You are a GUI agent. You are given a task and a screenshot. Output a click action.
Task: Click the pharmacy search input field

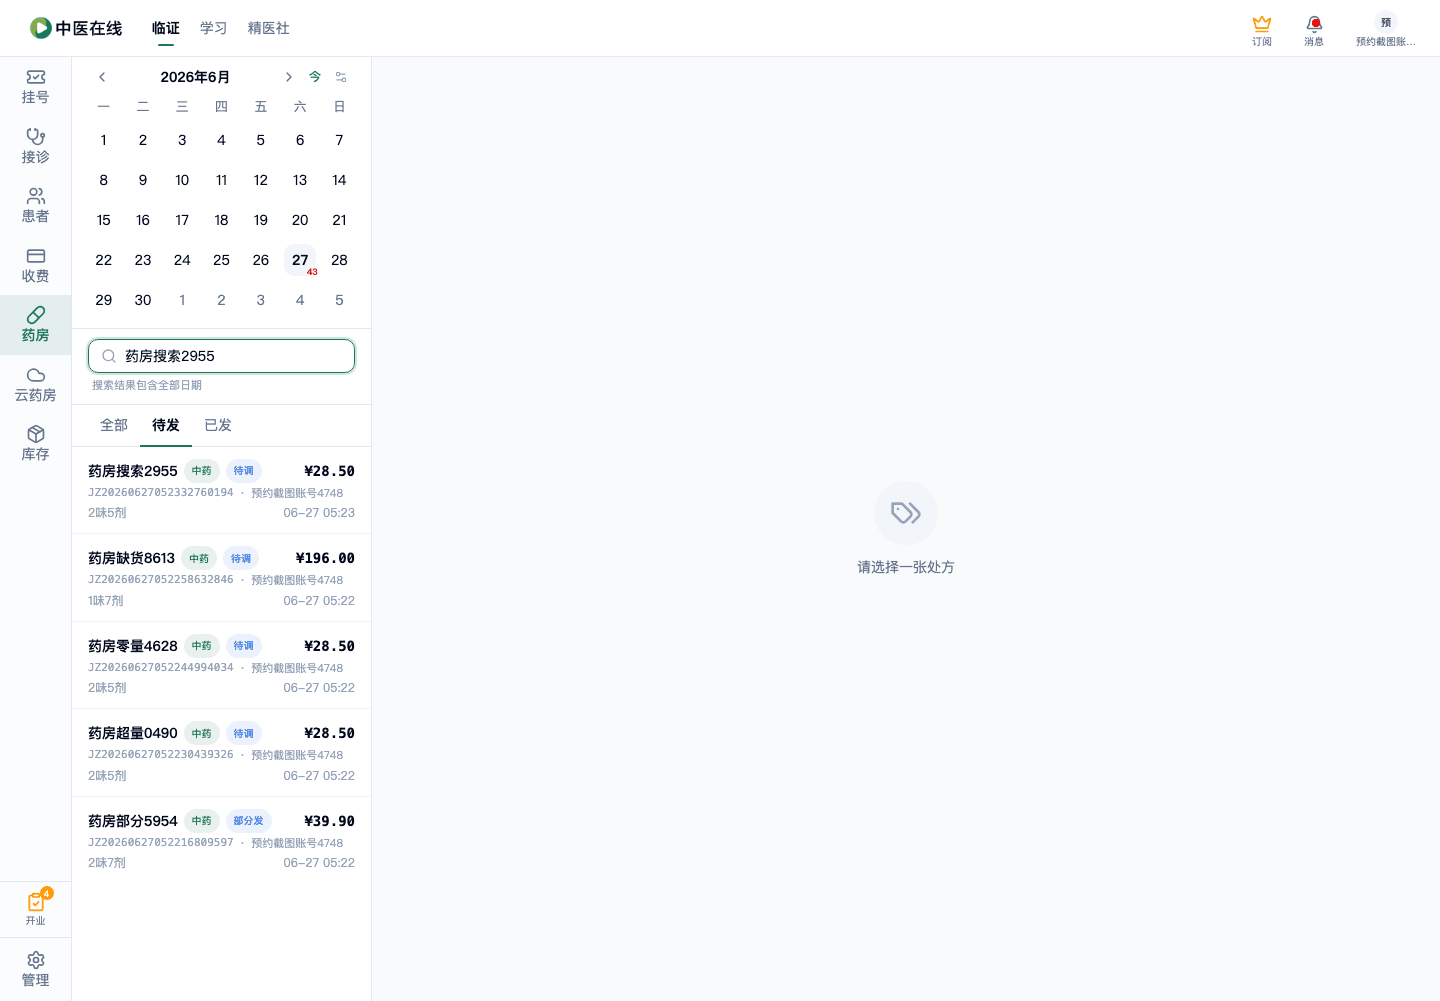click(x=221, y=356)
